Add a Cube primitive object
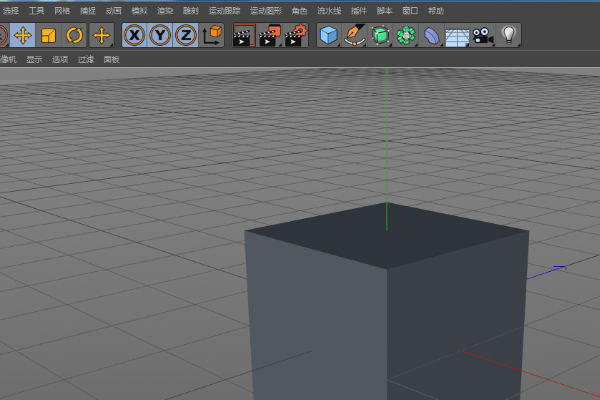The height and width of the screenshot is (400, 600). [328, 36]
